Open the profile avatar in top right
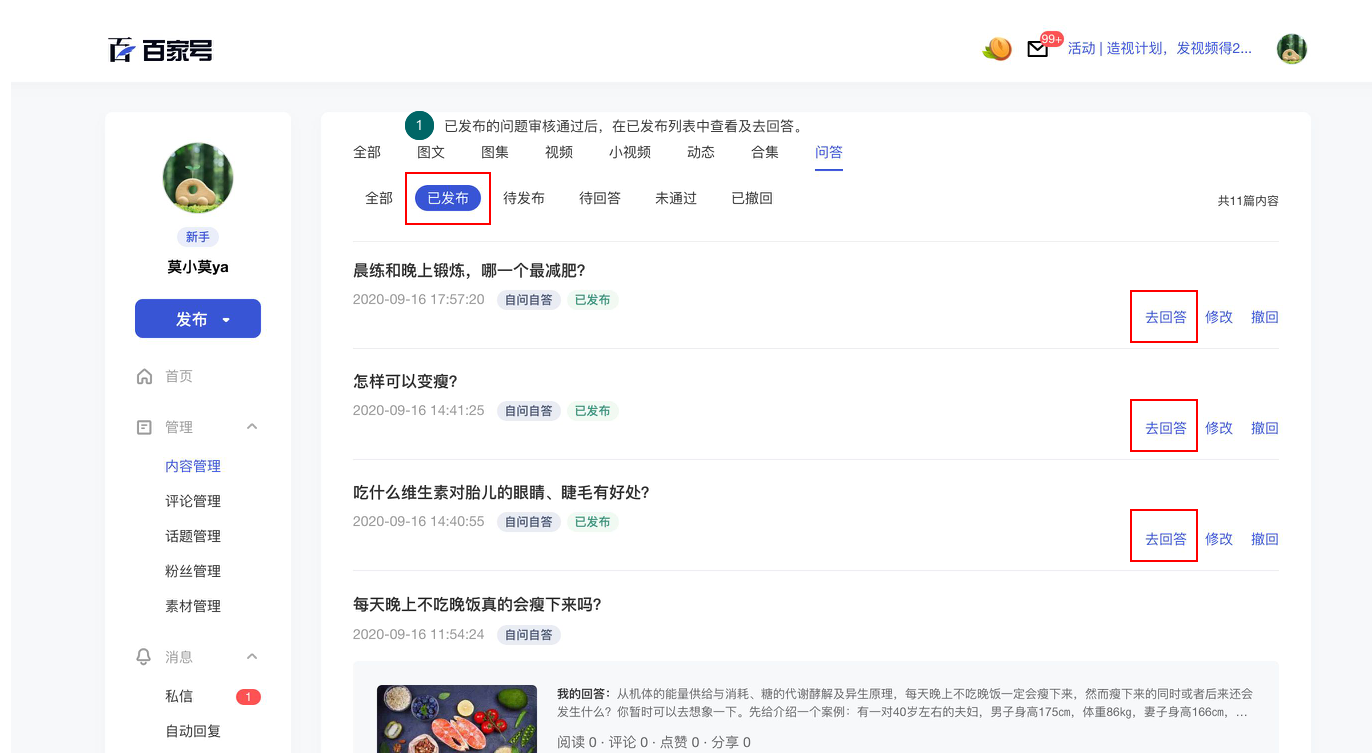Screen dimensions: 1372x753 point(1292,48)
